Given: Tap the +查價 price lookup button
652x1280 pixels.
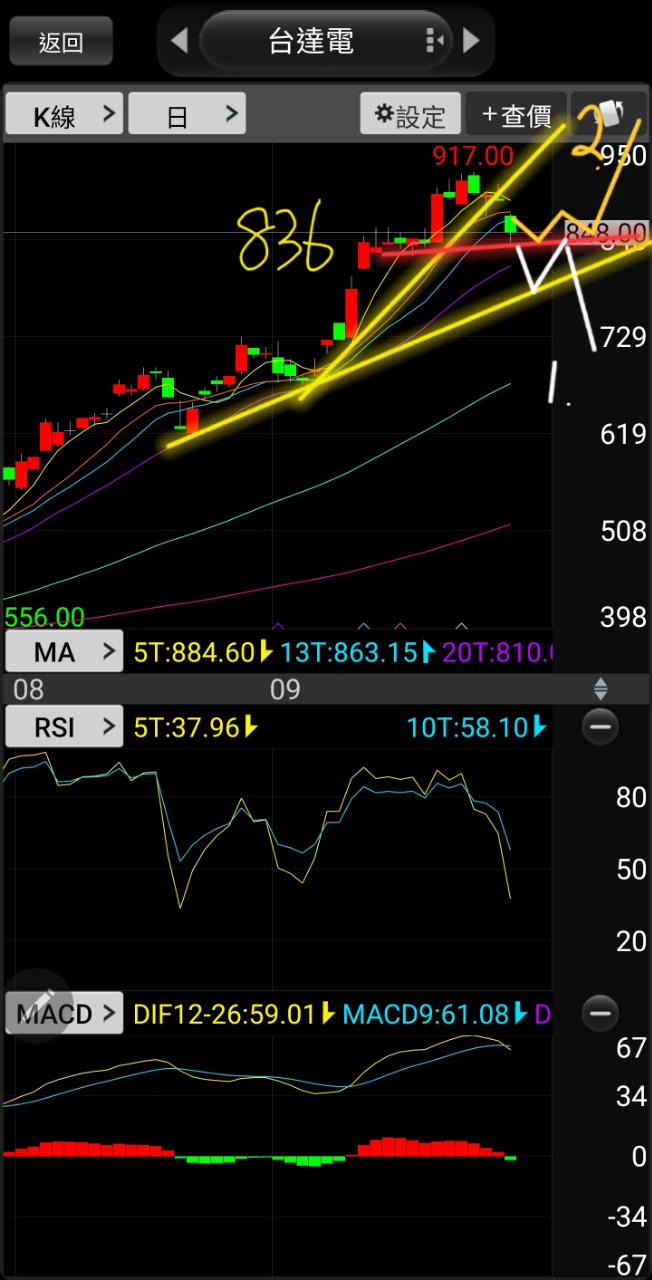Looking at the screenshot, I should 516,115.
